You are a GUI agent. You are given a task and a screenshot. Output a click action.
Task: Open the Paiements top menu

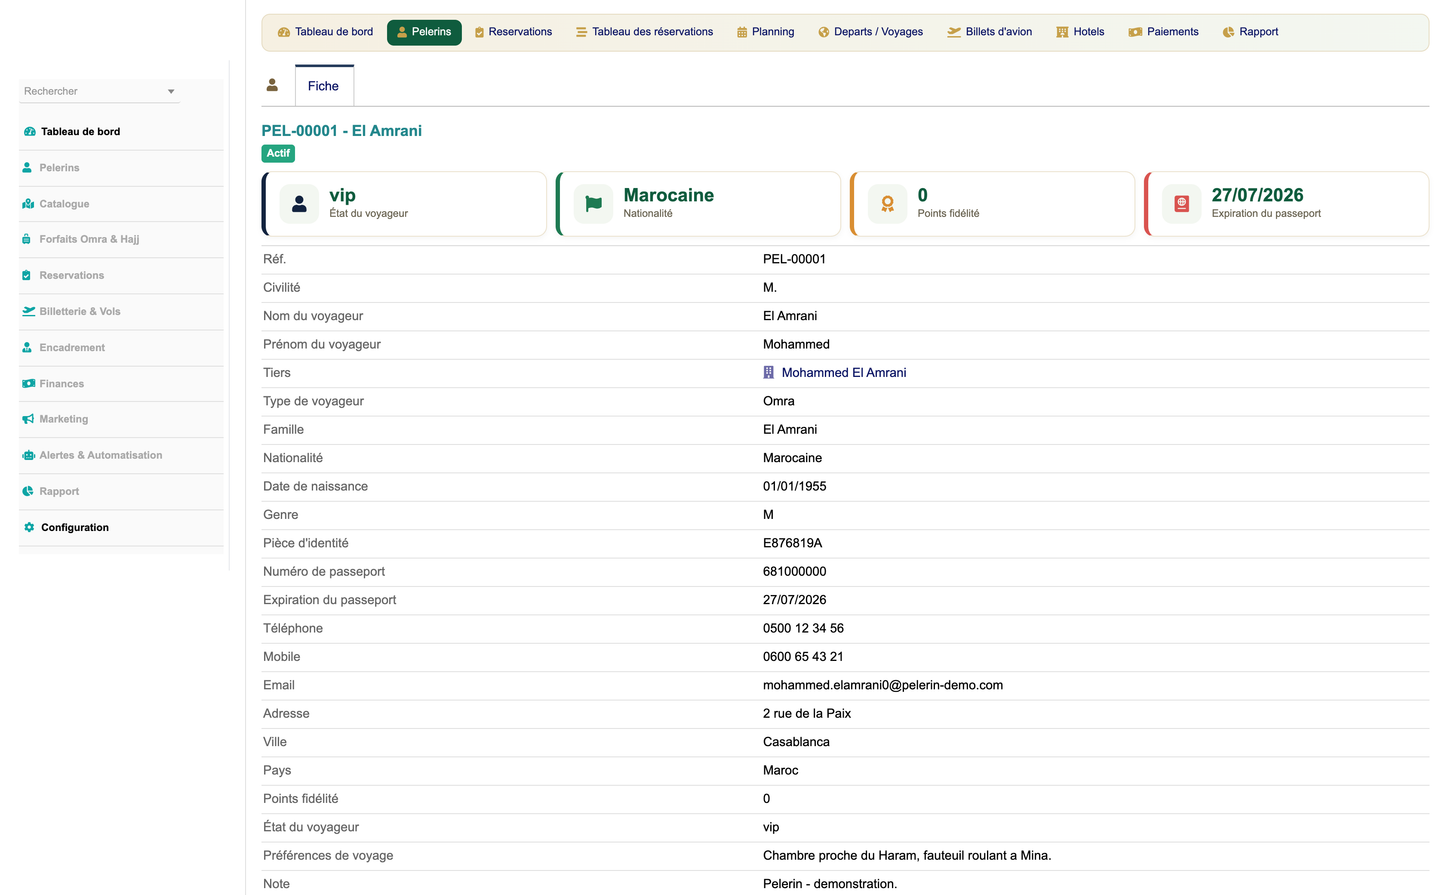[x=1164, y=32]
